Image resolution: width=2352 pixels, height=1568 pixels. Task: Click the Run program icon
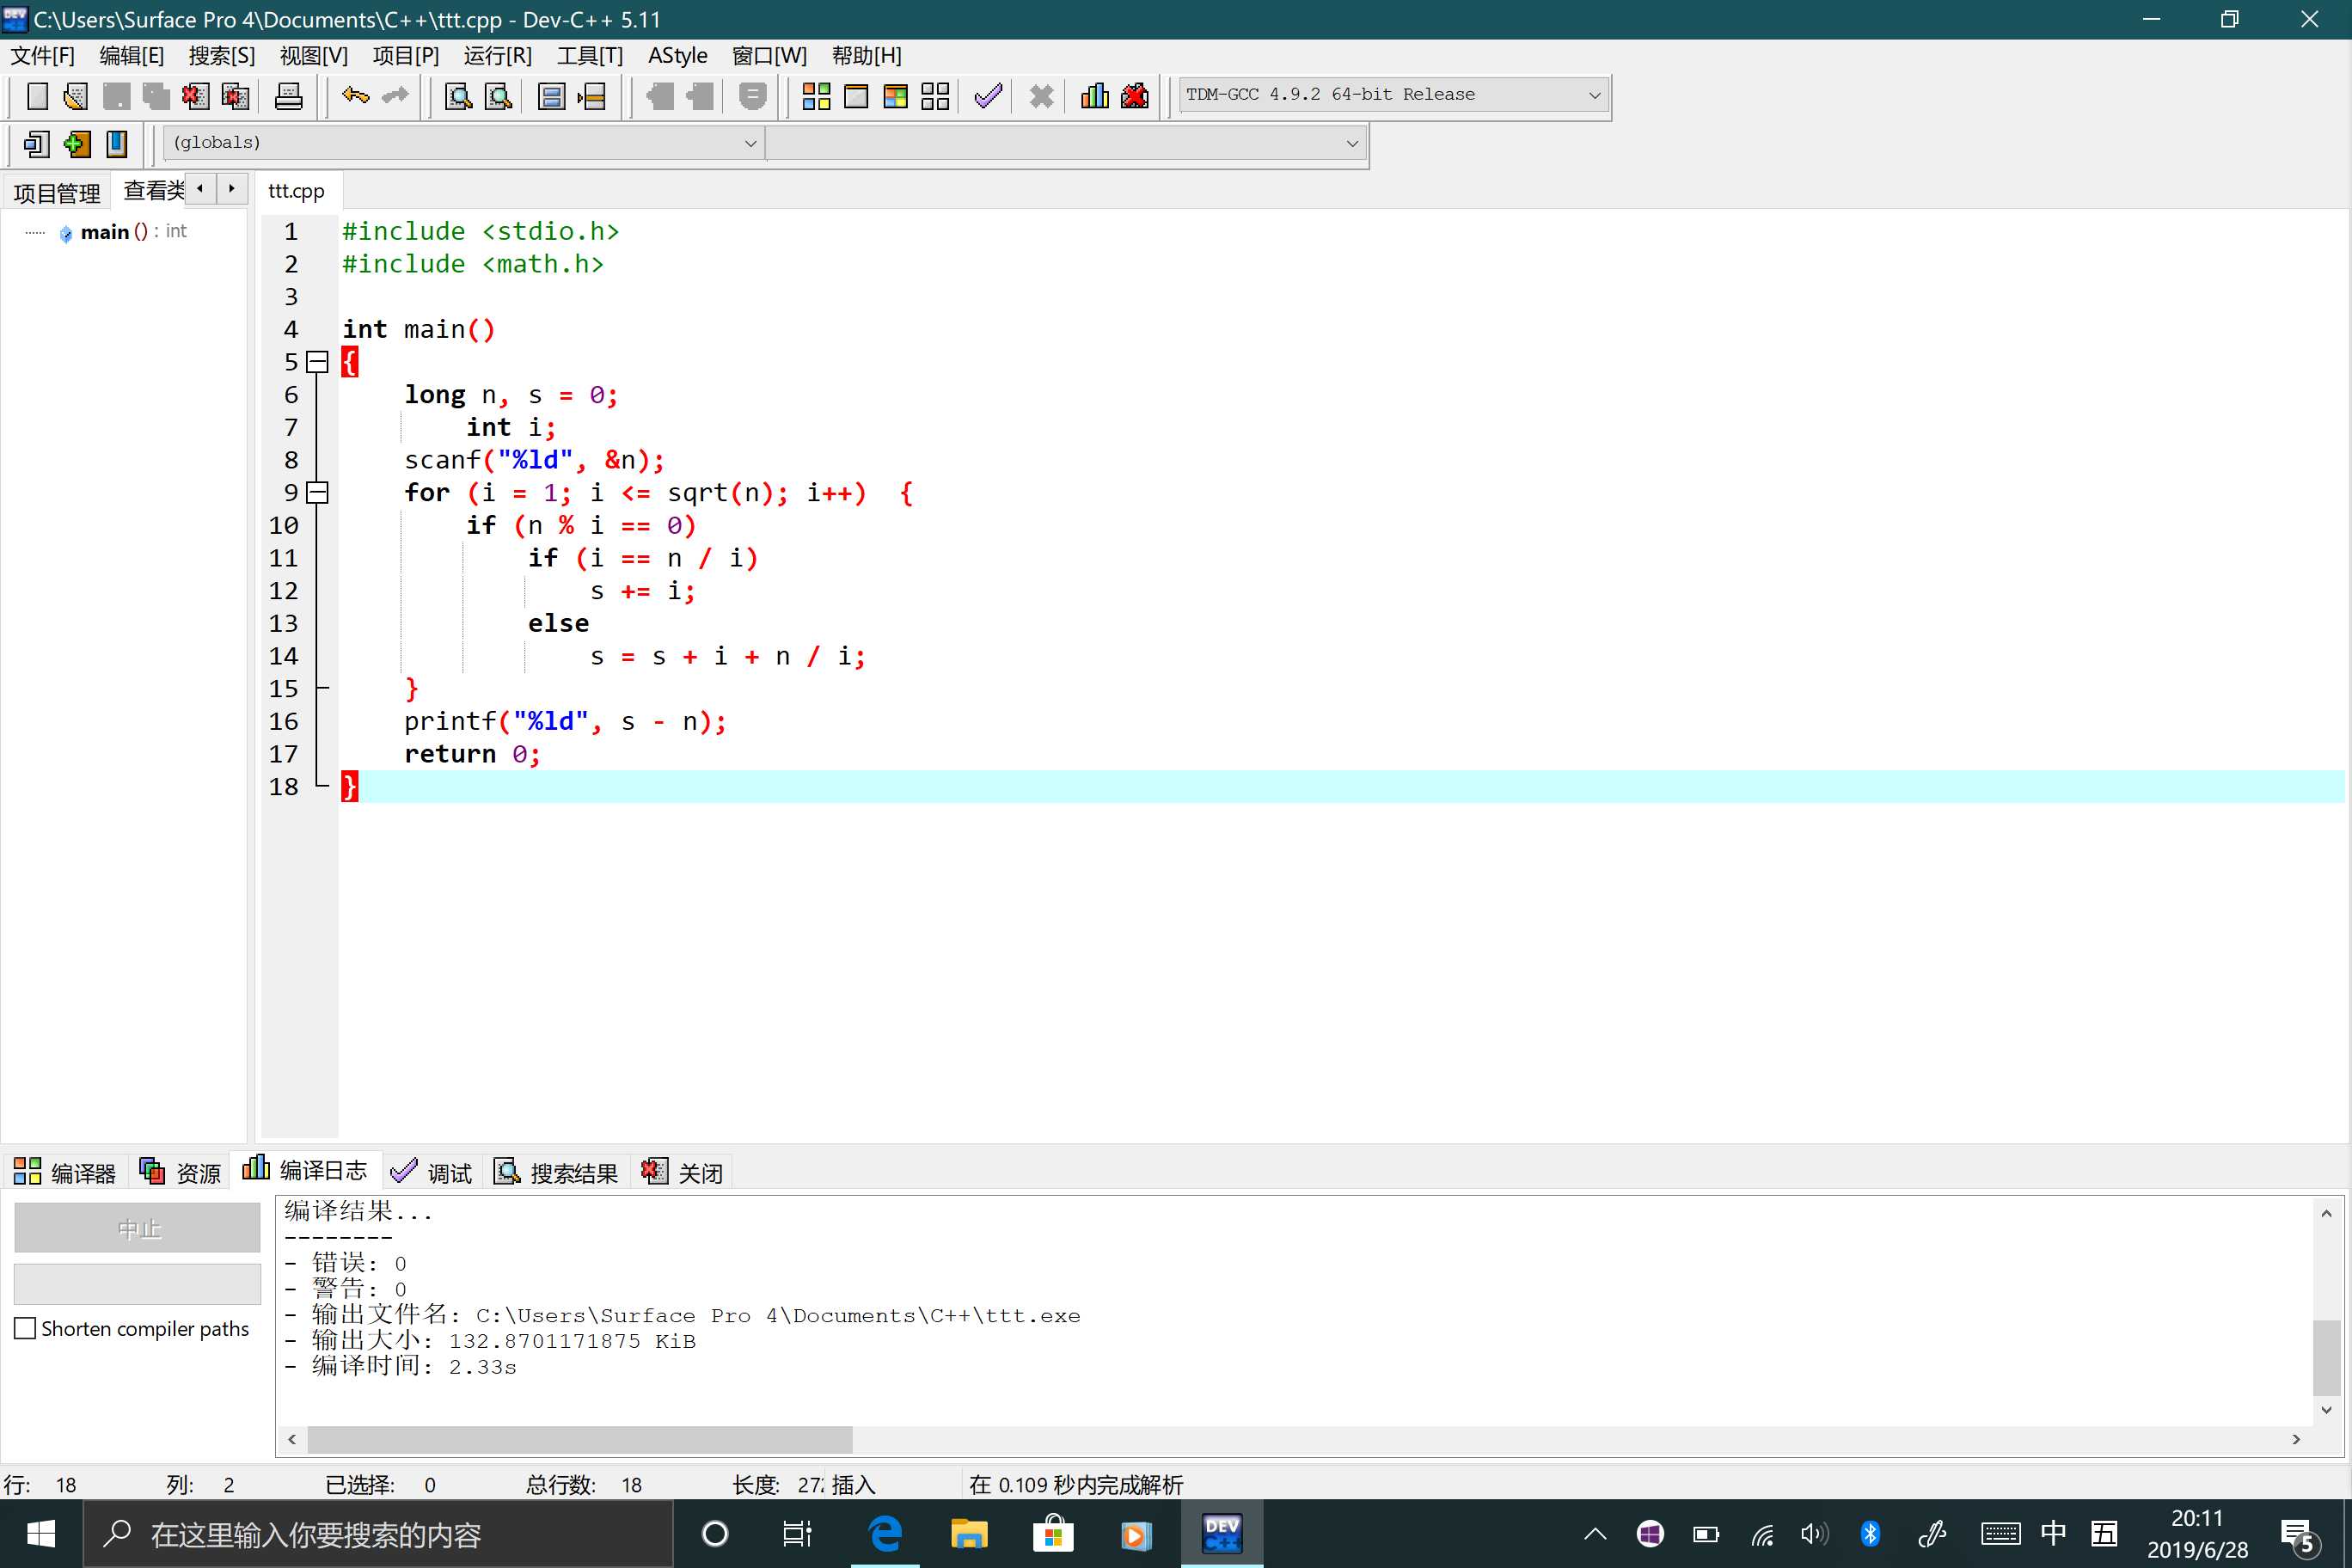click(856, 96)
